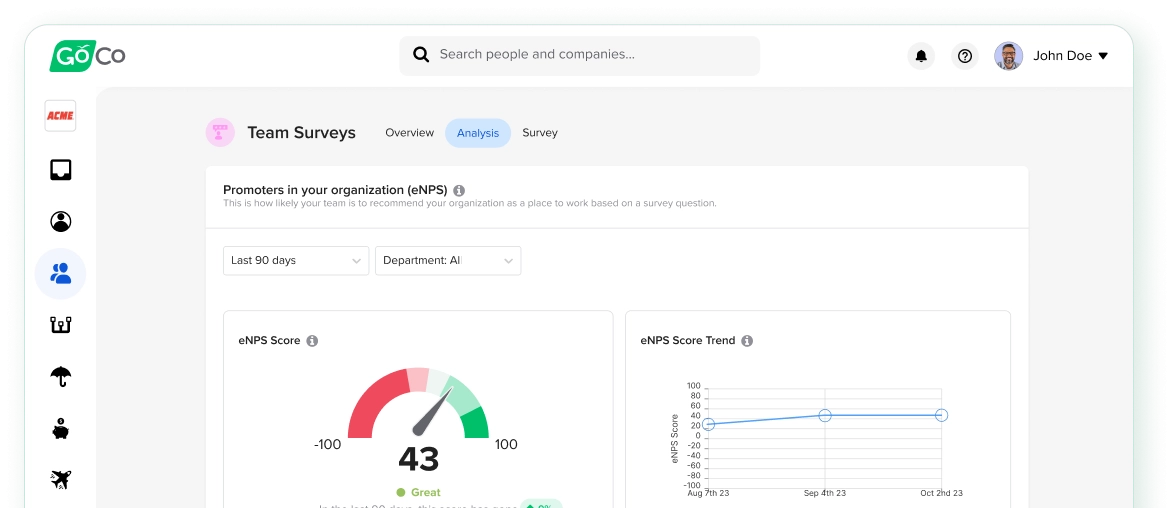Click the eNPS gauge needle
Screen dimensions: 1174x508
point(433,412)
